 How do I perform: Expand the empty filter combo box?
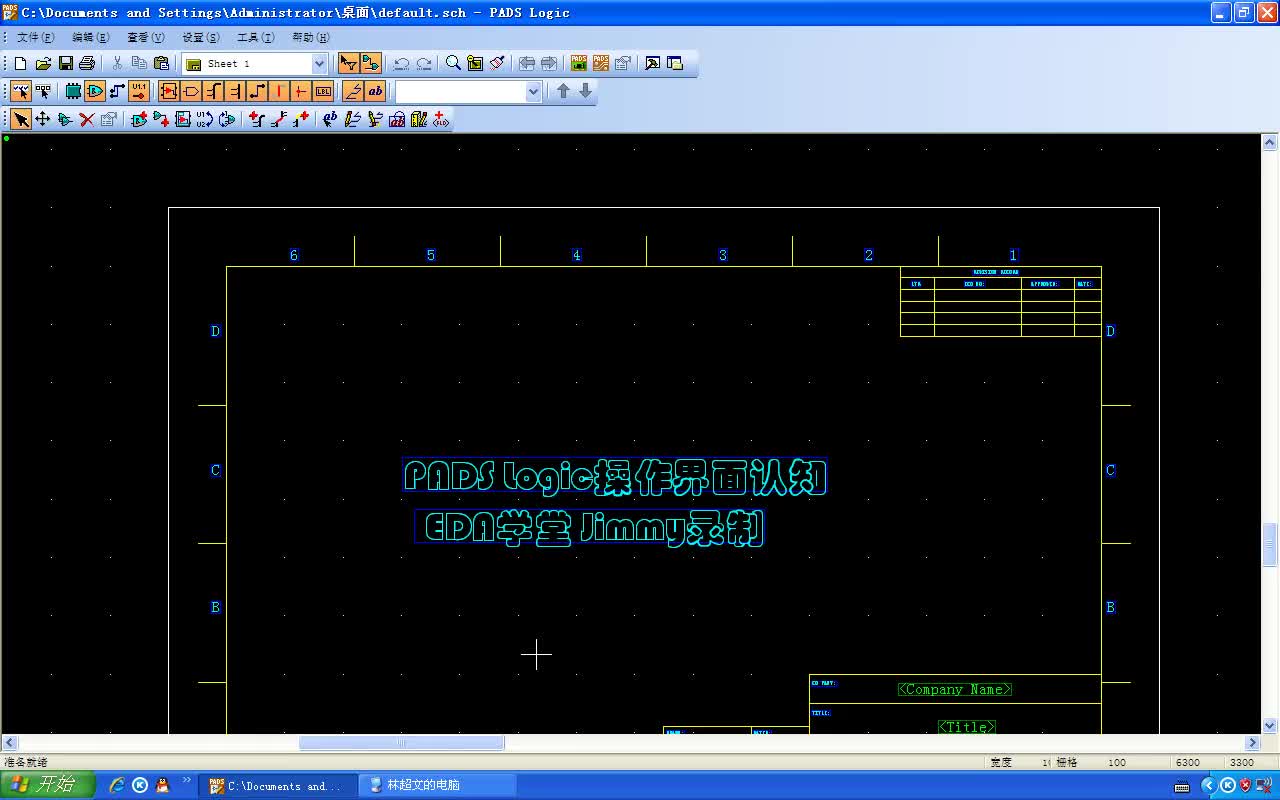pyautogui.click(x=533, y=92)
